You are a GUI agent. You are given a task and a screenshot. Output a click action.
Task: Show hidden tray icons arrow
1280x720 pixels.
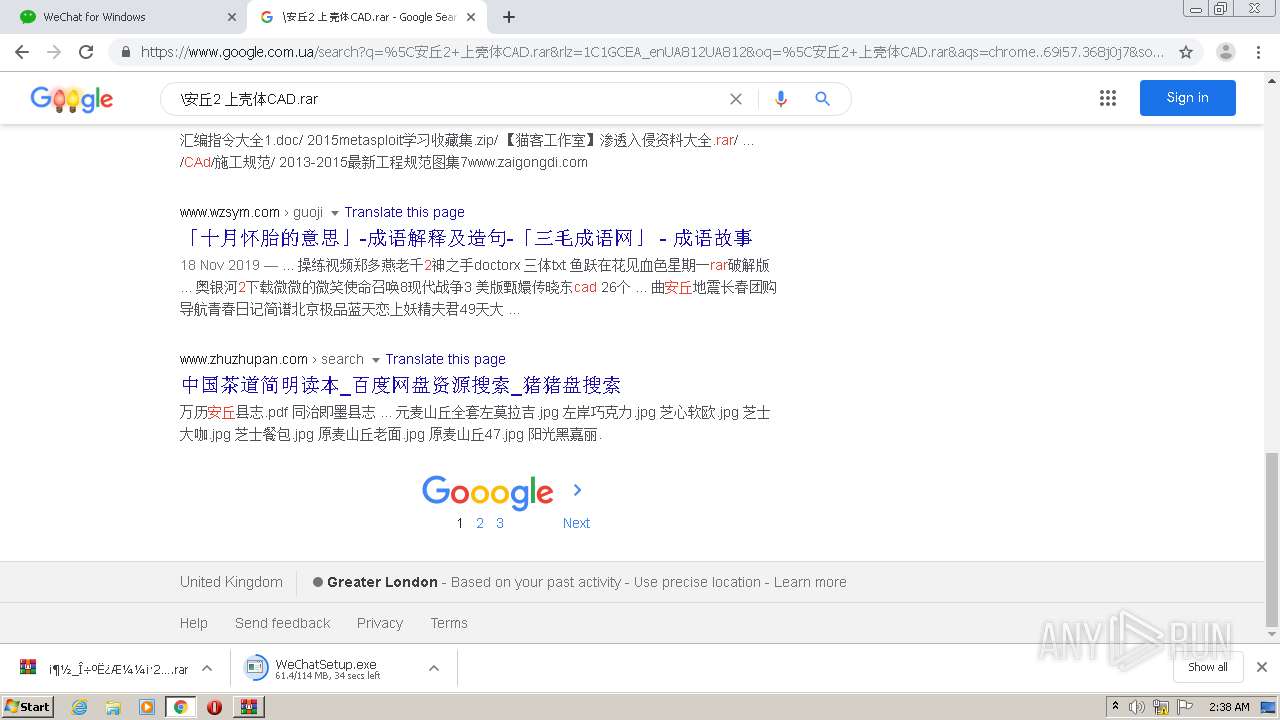click(1115, 707)
